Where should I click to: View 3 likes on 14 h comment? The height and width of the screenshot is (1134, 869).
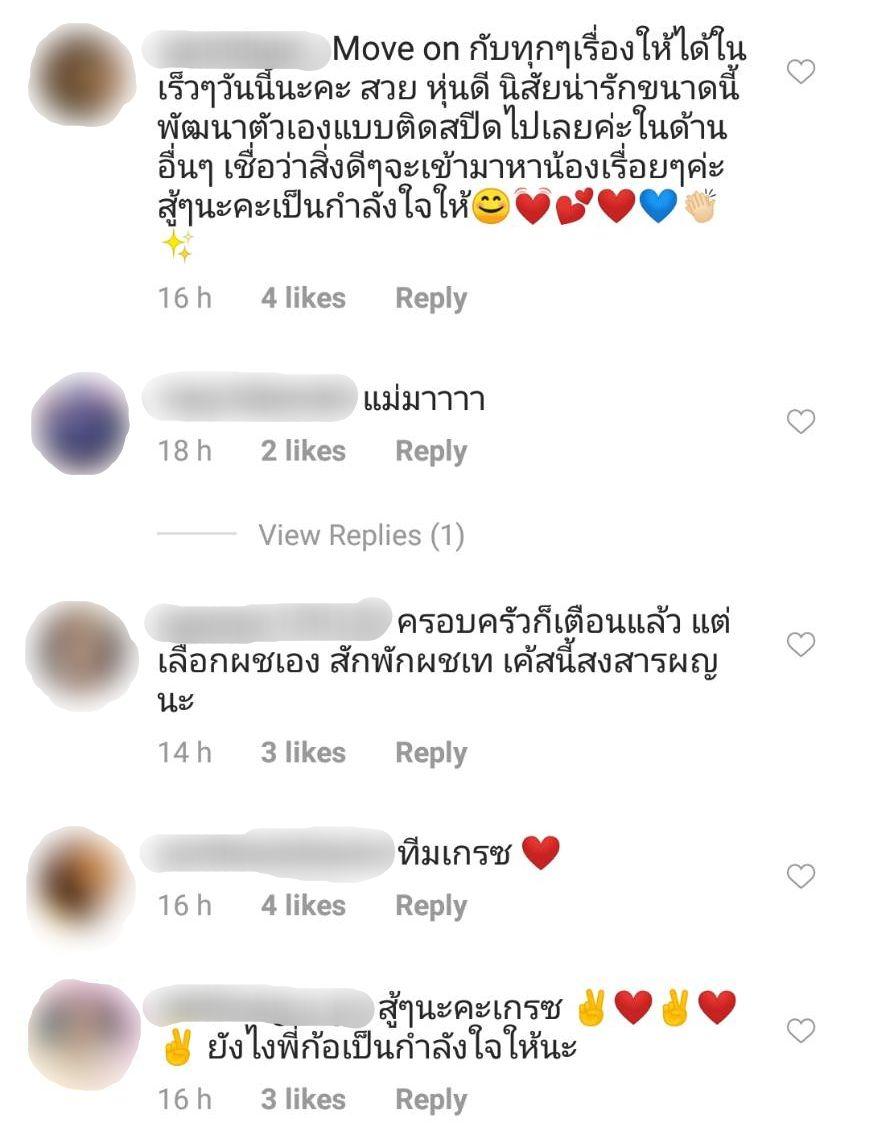[304, 752]
